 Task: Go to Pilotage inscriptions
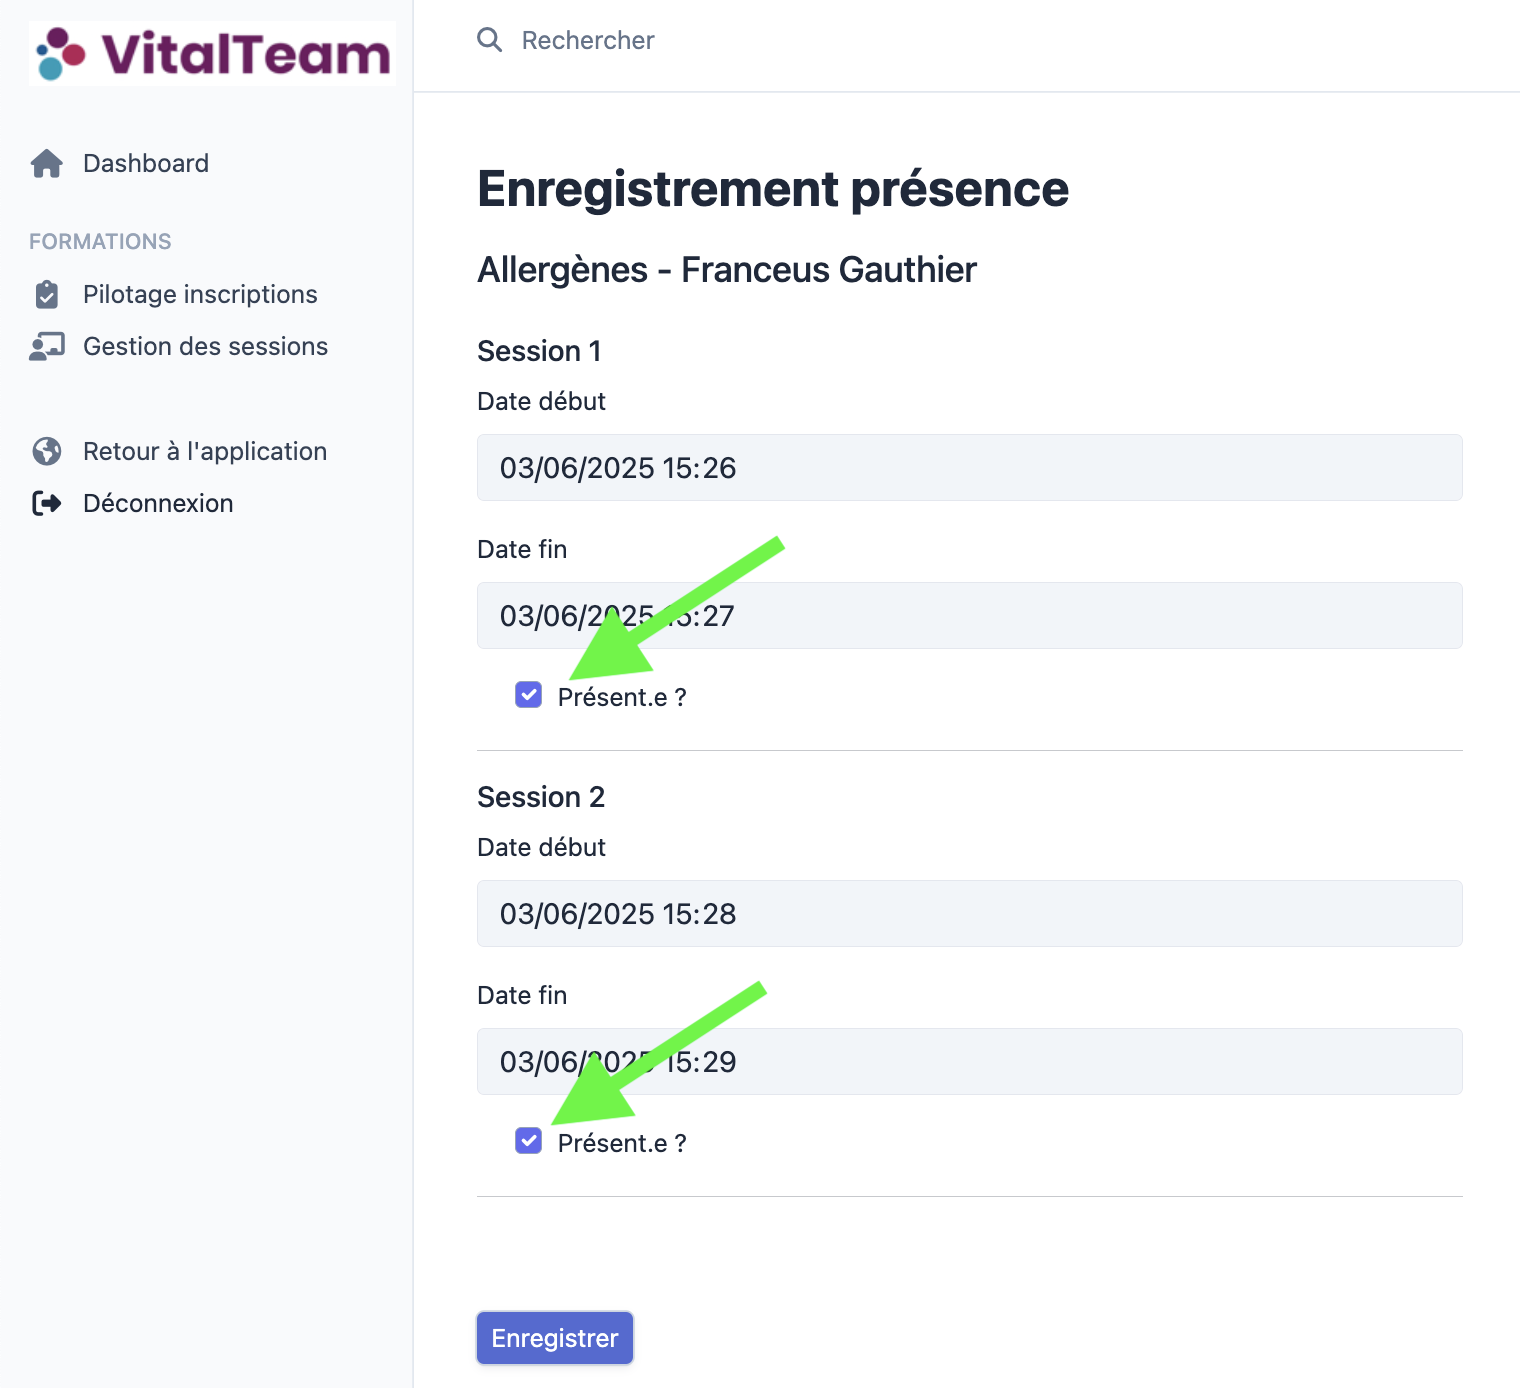[200, 295]
